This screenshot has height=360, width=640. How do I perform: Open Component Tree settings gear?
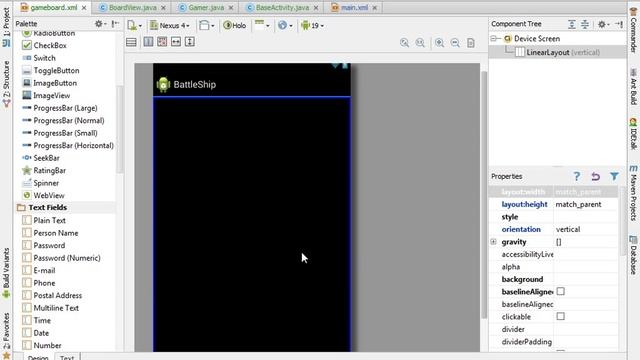[x=603, y=24]
